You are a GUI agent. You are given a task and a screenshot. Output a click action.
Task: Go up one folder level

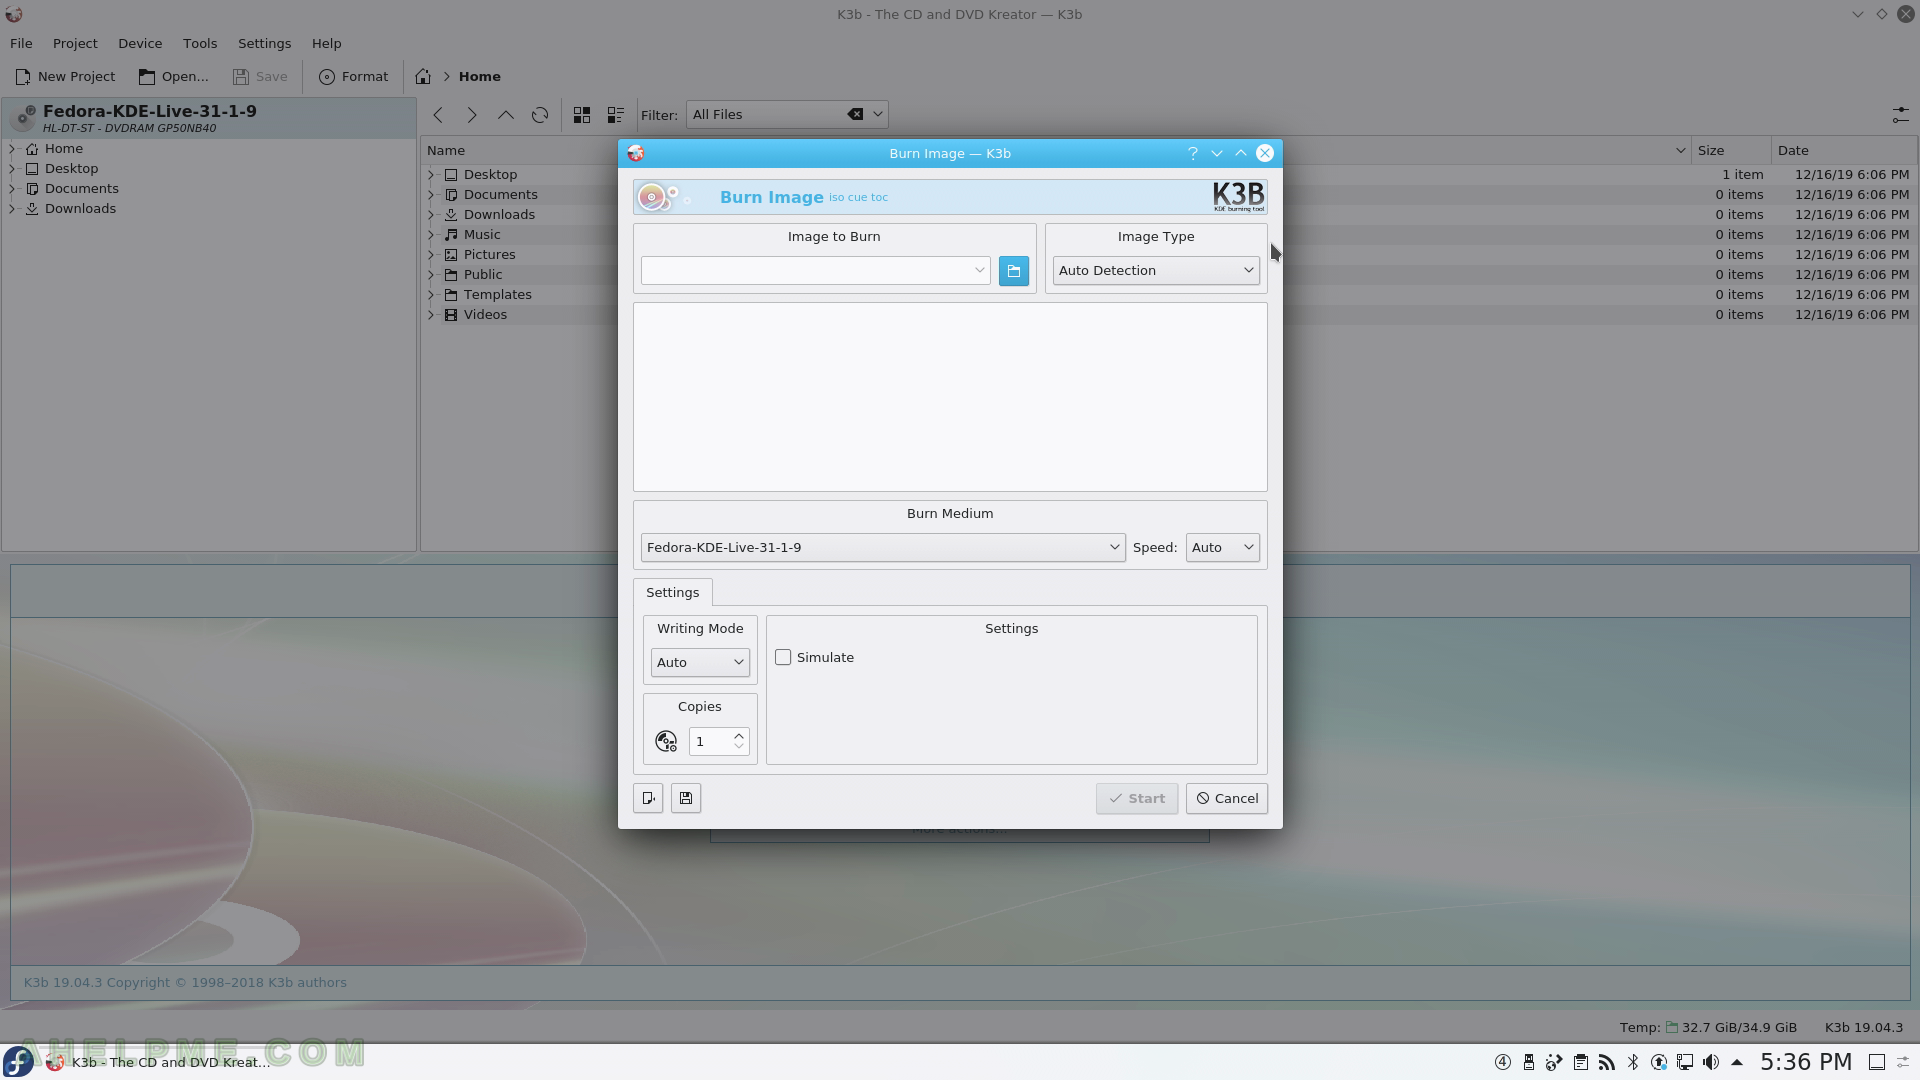506,115
